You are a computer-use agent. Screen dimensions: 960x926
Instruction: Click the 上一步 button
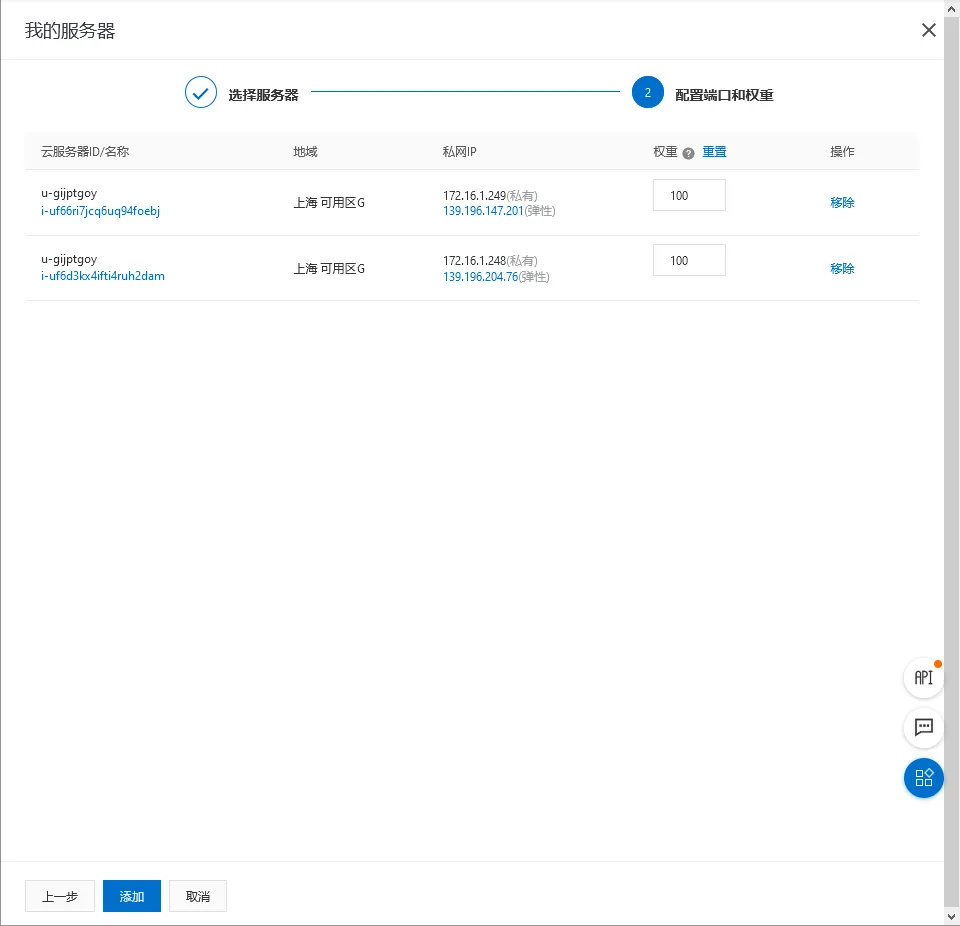[x=60, y=896]
